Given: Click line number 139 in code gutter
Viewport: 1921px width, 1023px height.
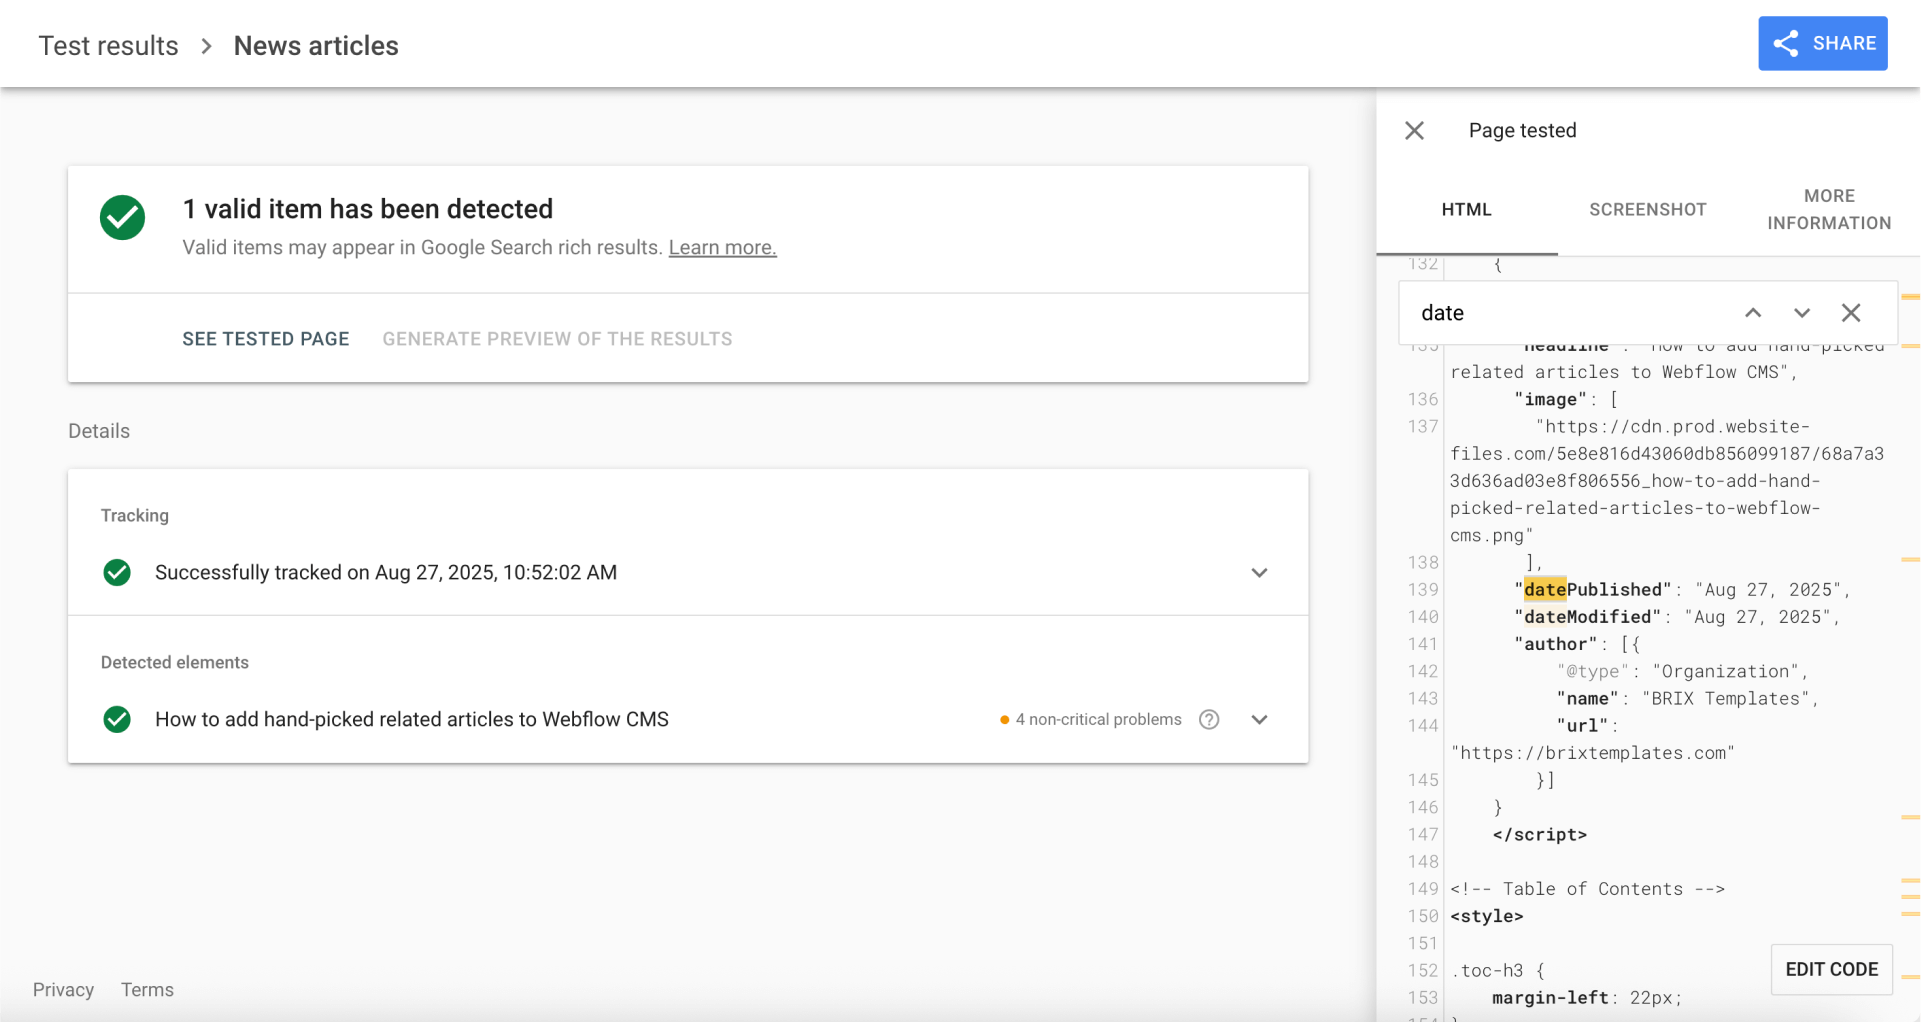Looking at the screenshot, I should click(1423, 590).
